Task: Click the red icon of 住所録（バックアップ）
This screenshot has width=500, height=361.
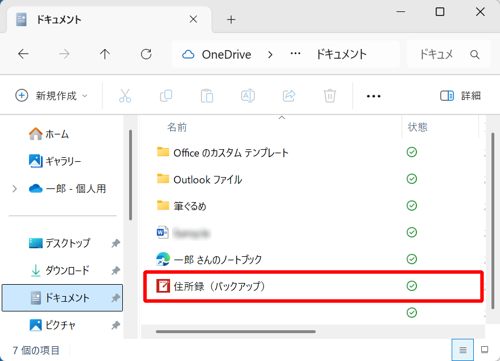Action: pyautogui.click(x=163, y=286)
